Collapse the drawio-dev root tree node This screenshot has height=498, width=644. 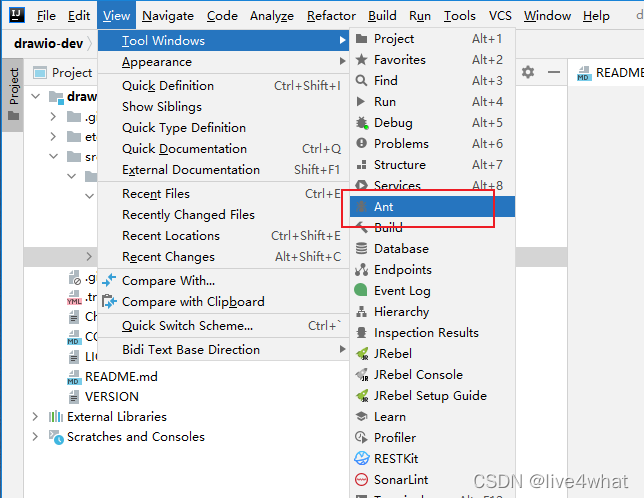tap(36, 96)
